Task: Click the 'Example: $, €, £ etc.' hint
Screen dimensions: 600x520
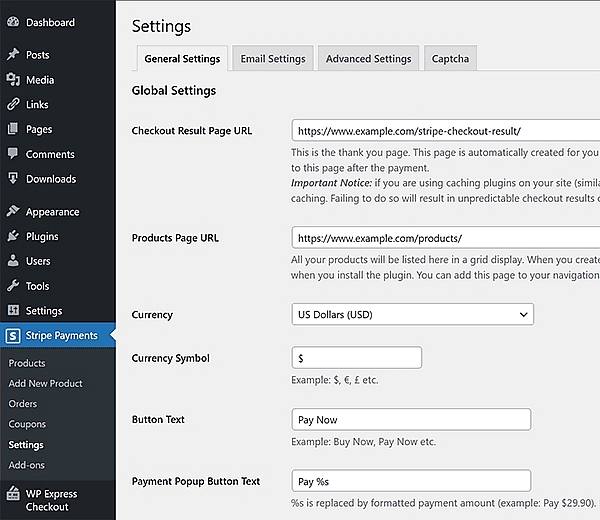Action: click(335, 380)
